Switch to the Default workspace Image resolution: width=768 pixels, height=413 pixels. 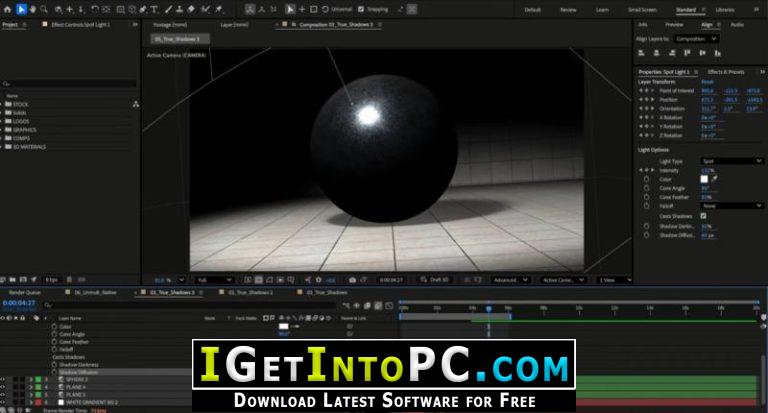(532, 10)
